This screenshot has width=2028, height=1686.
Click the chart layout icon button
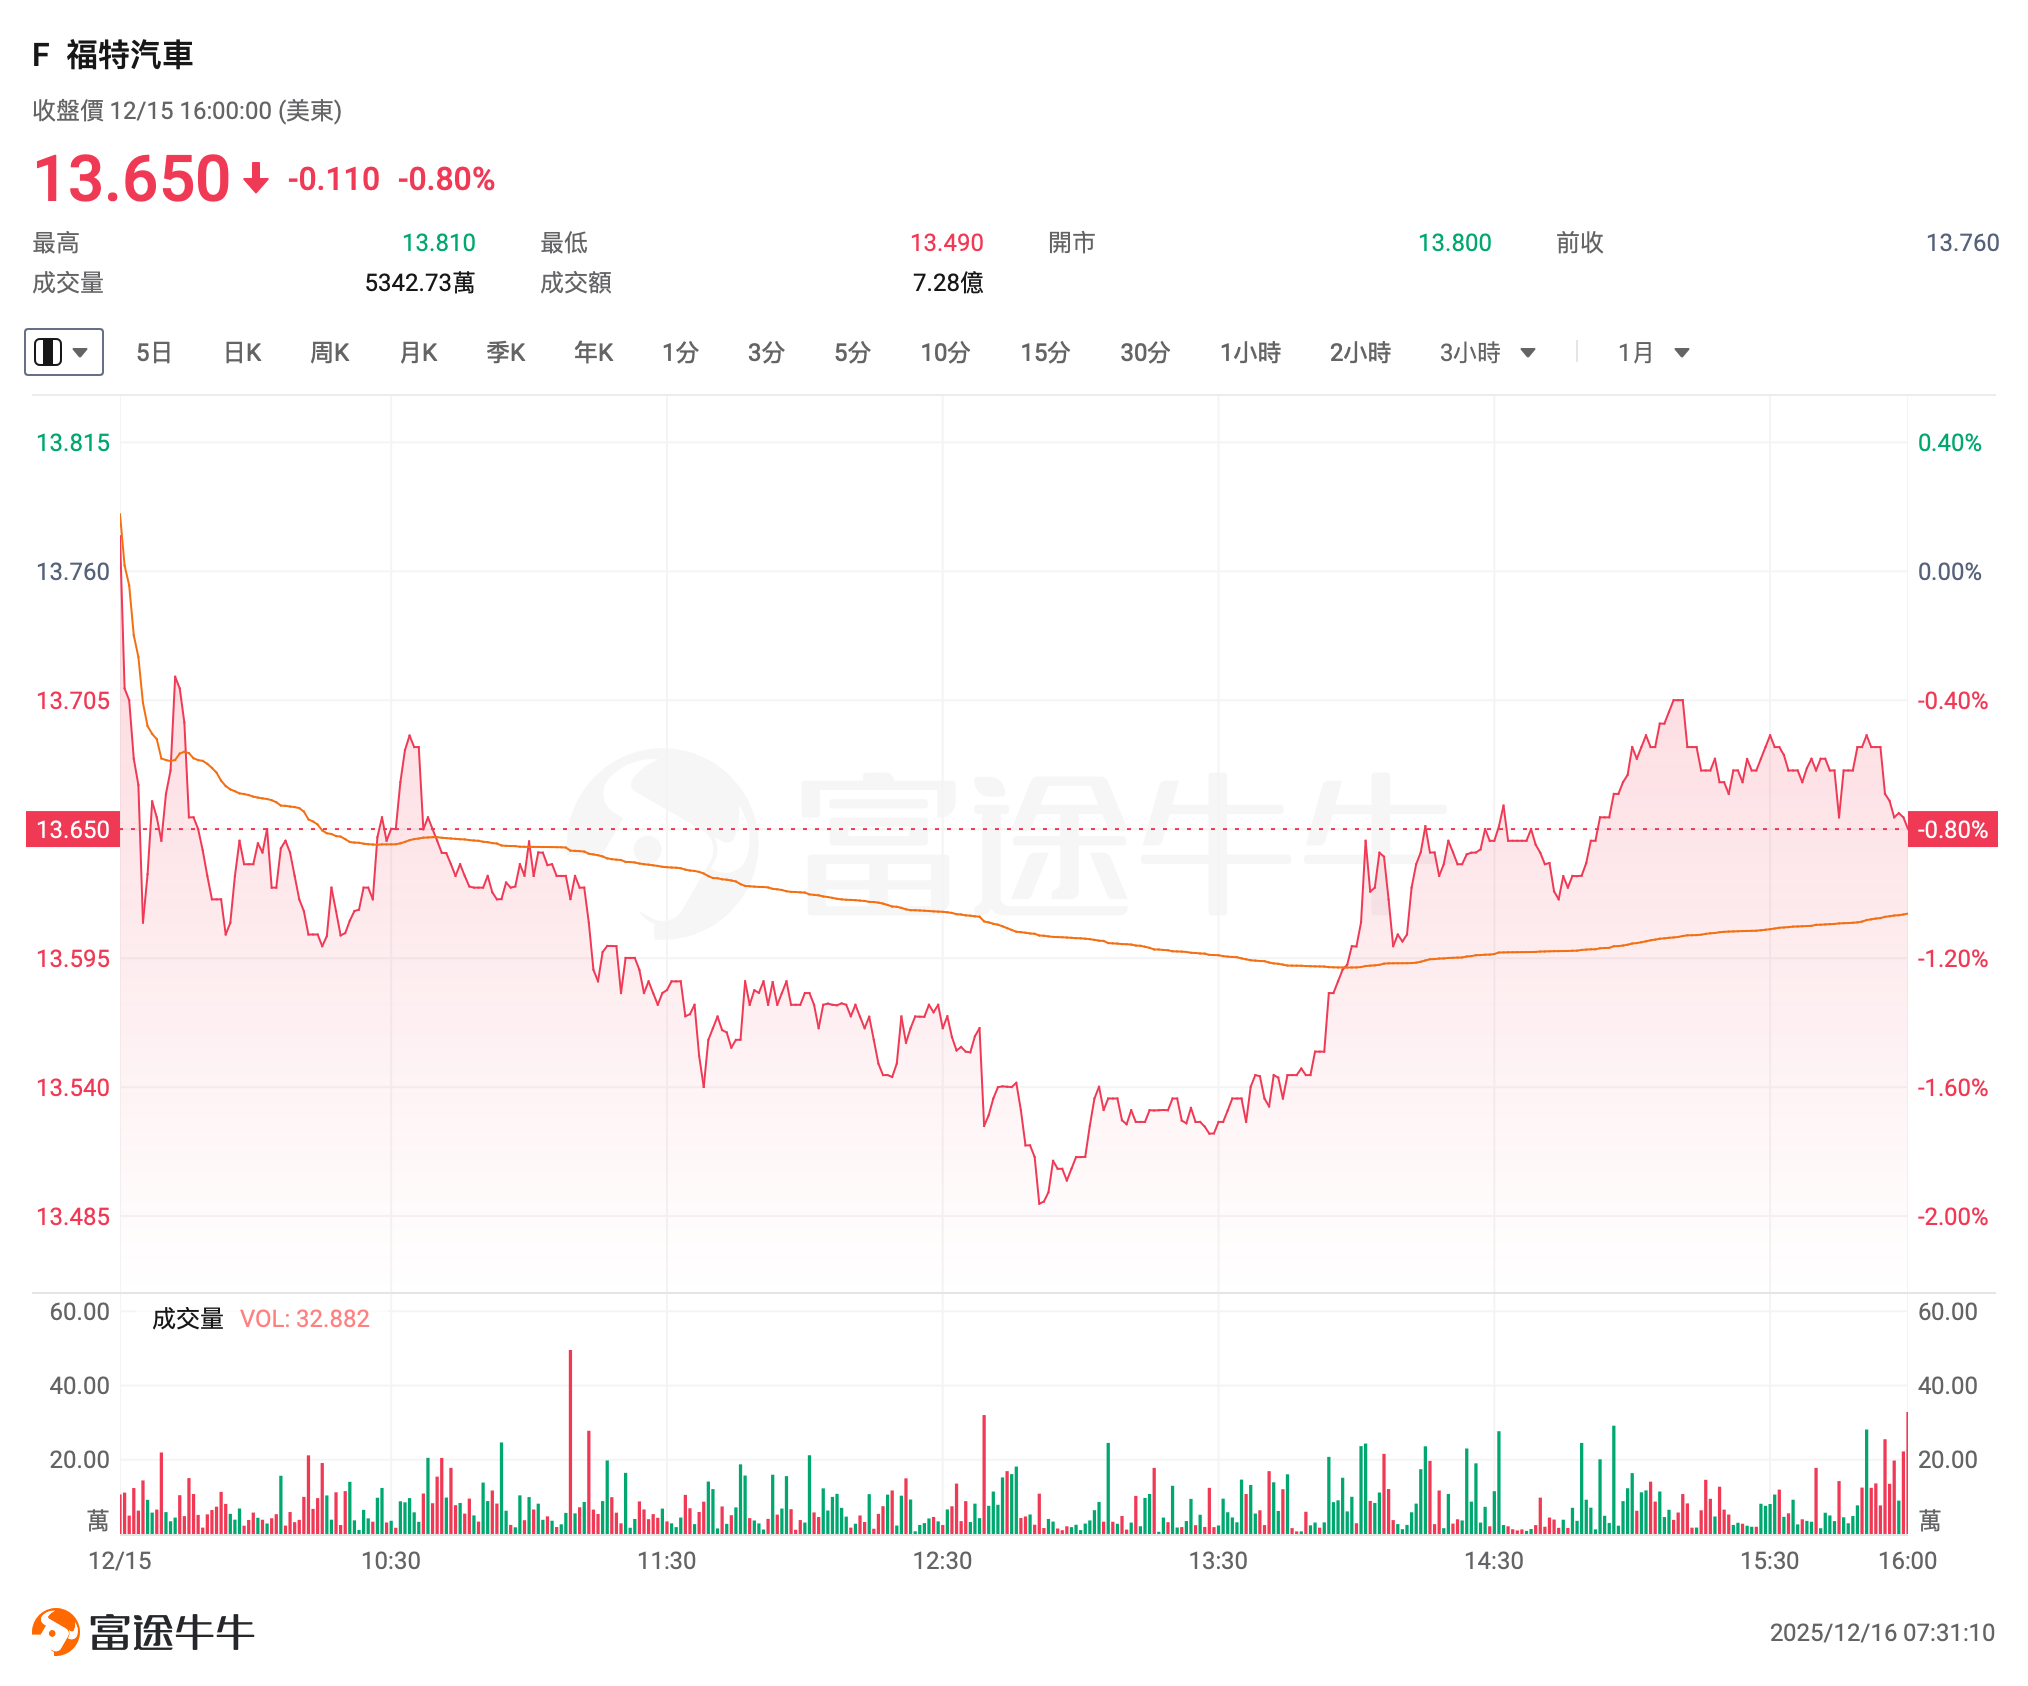tap(48, 352)
